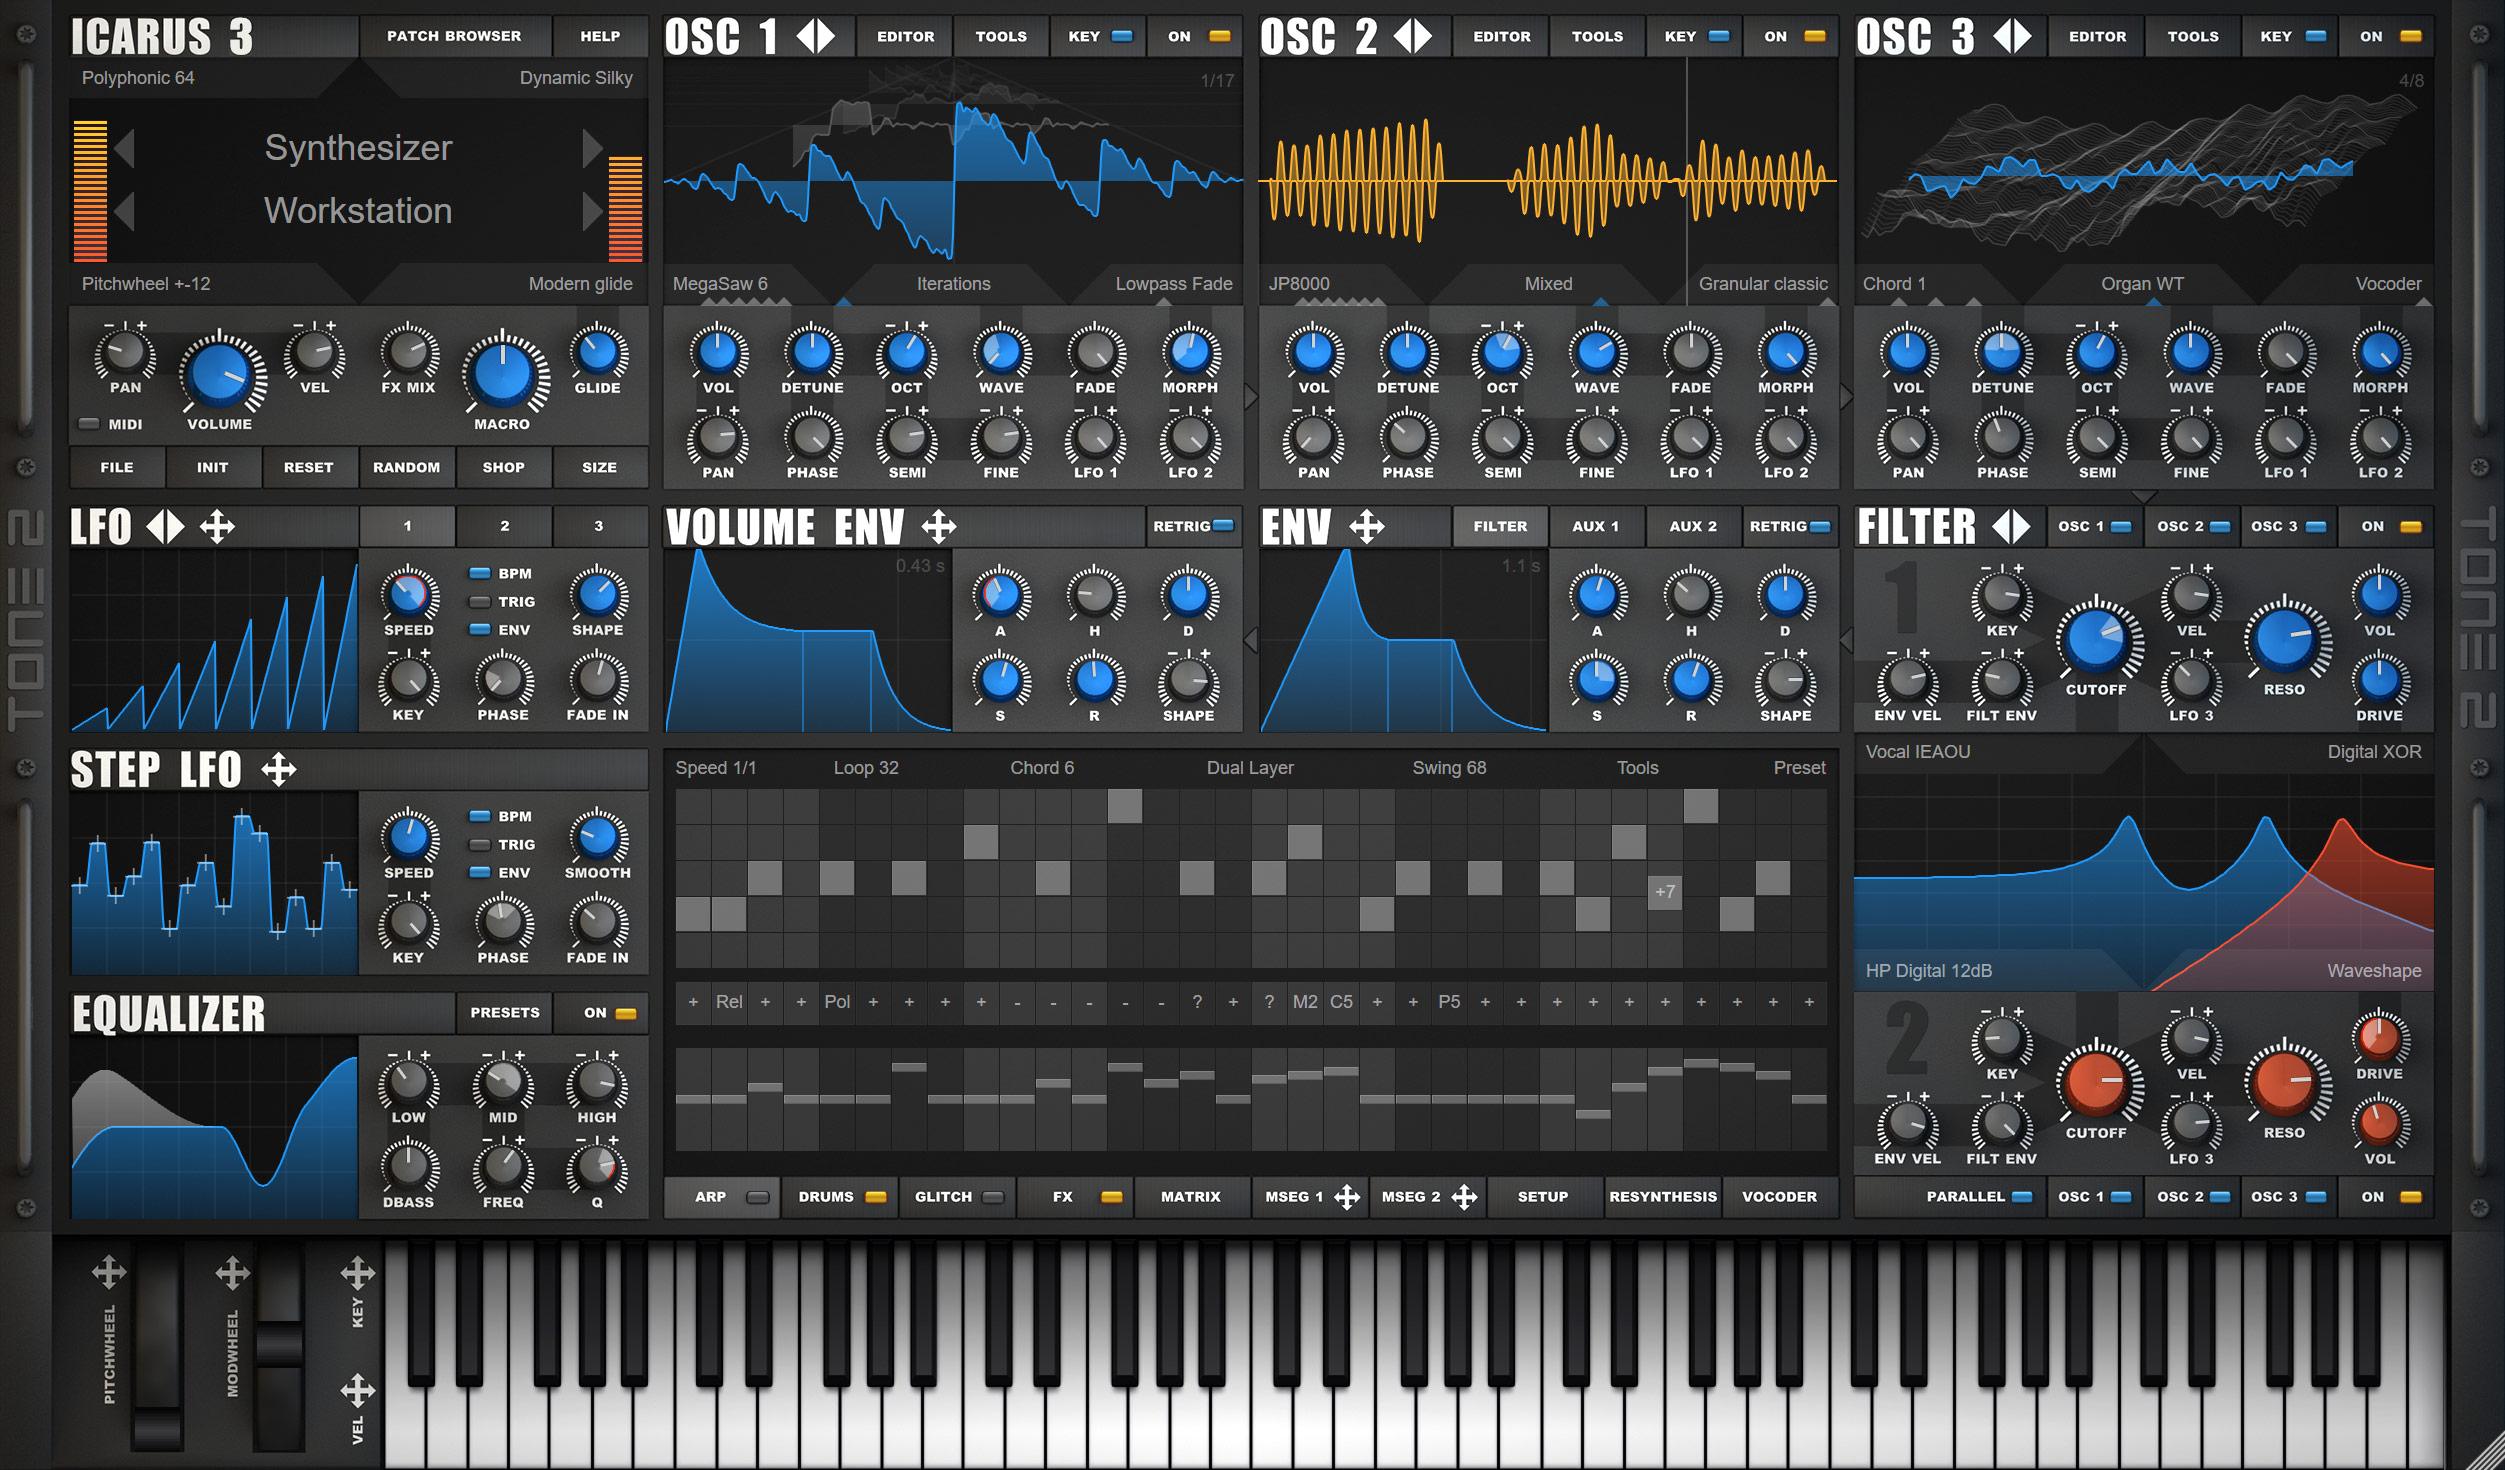Click the OSC 1 waveform left/right arrows icon
This screenshot has height=1470, width=2505.
815,37
